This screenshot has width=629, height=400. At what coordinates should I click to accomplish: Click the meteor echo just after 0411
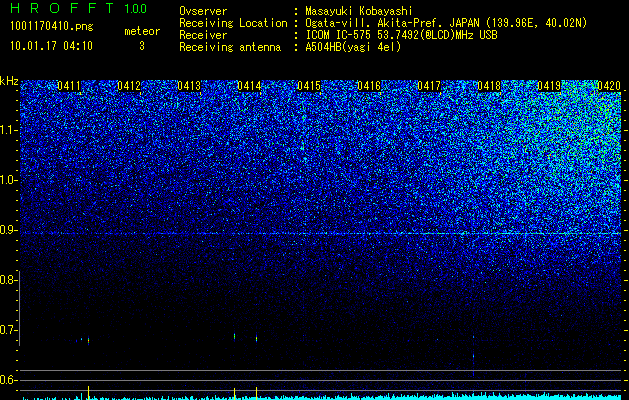tap(88, 341)
